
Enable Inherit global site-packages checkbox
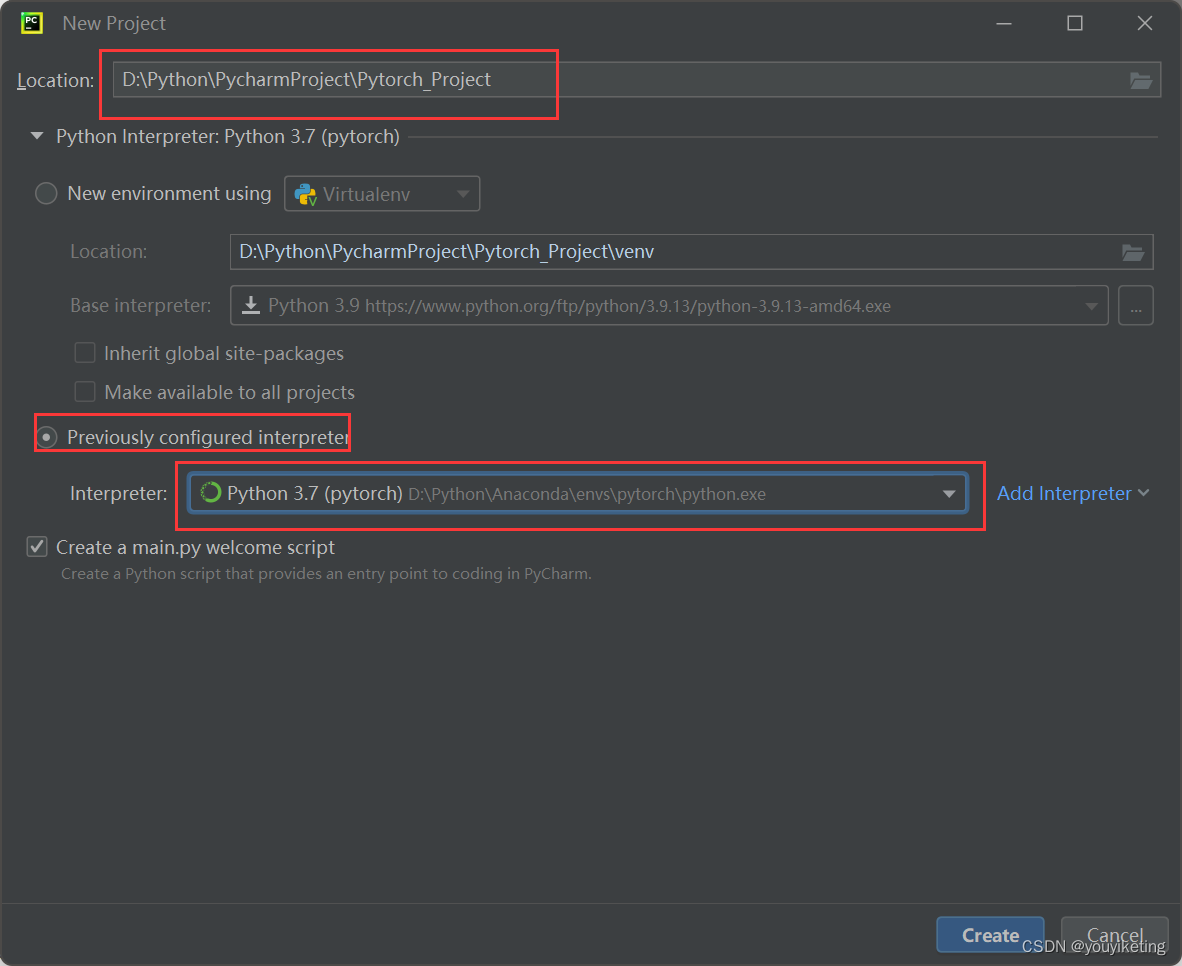[x=85, y=353]
